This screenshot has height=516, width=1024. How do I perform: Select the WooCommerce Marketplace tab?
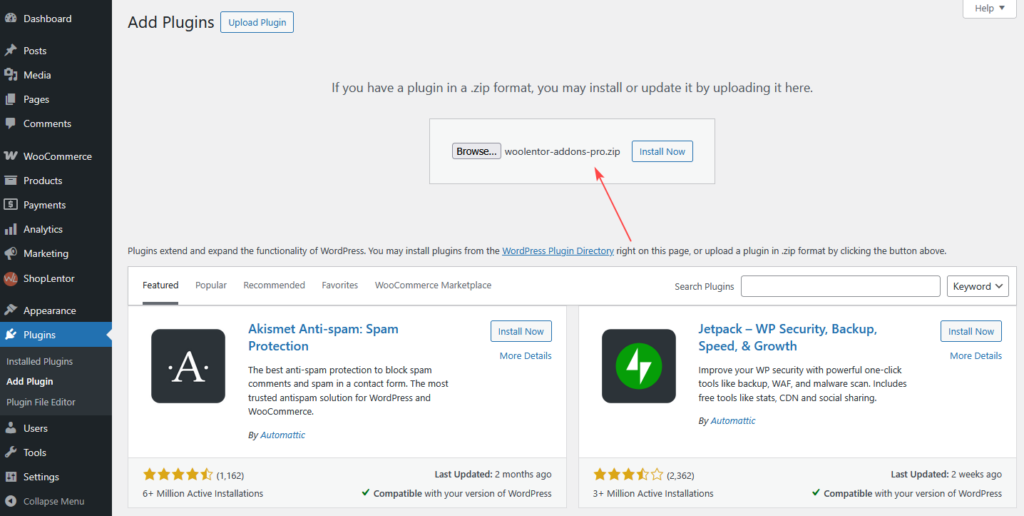pos(433,285)
